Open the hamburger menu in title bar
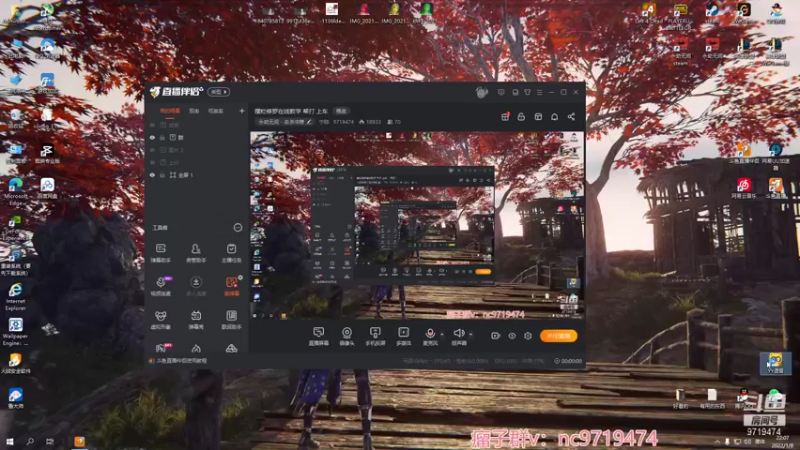The image size is (800, 450). pyautogui.click(x=539, y=92)
